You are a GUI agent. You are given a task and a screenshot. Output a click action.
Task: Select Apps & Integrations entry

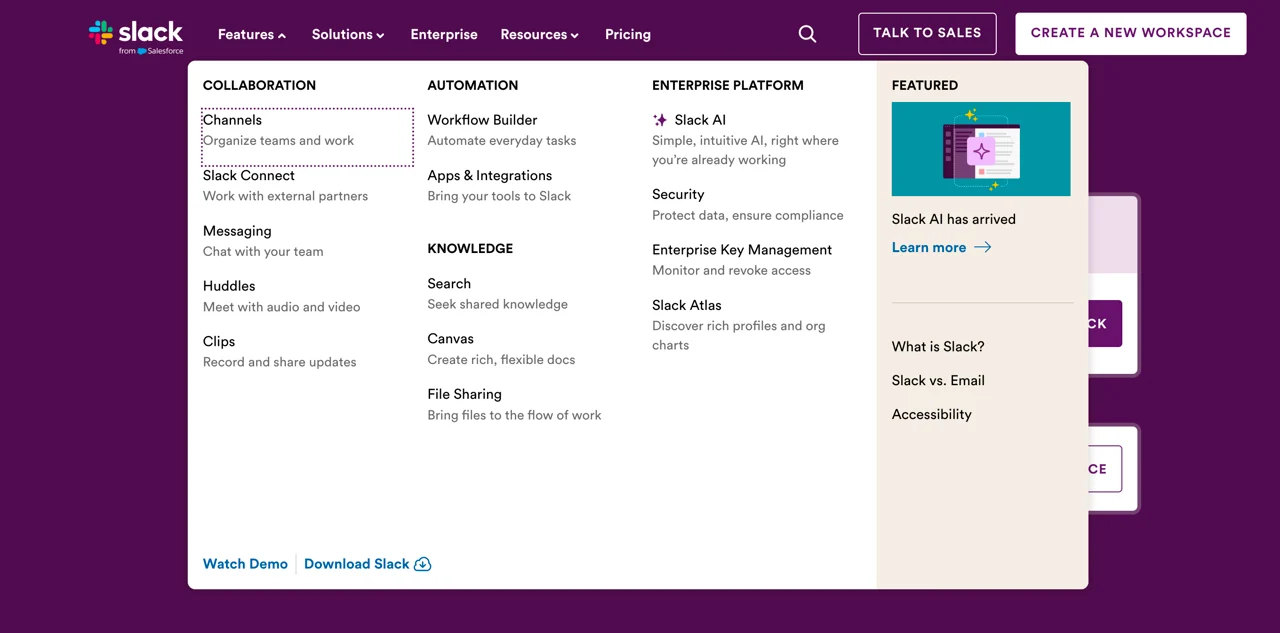(x=490, y=175)
